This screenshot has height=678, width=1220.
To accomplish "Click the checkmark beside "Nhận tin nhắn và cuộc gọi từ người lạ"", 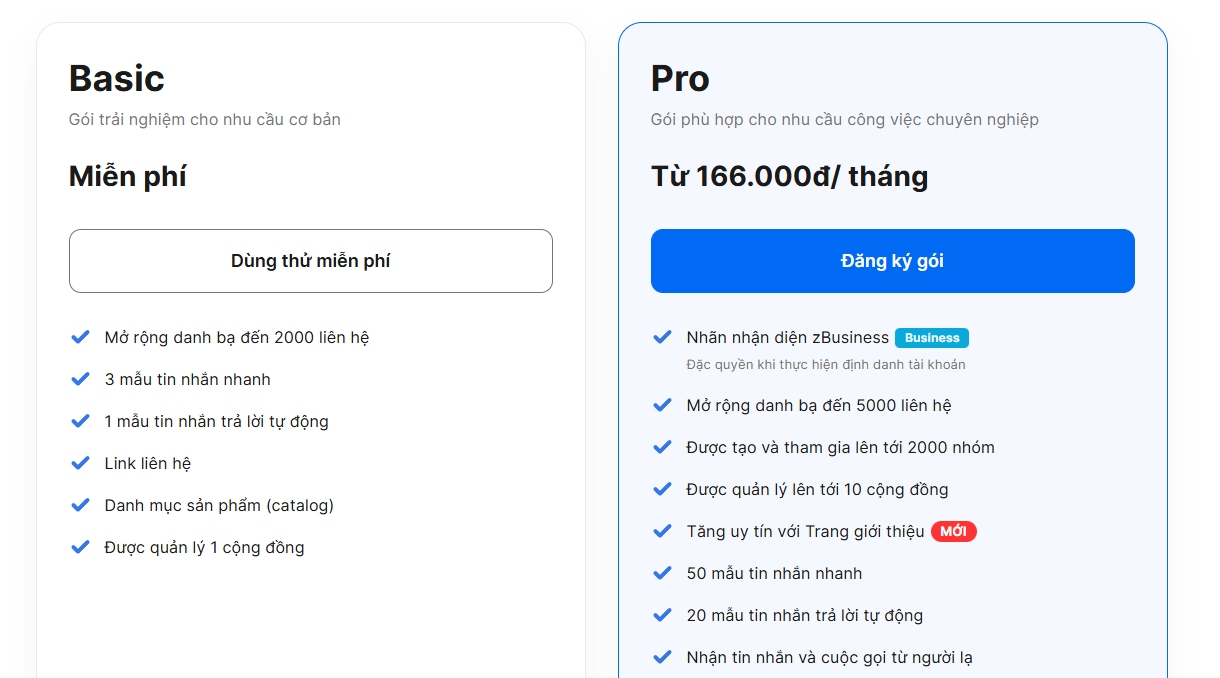I will click(662, 657).
